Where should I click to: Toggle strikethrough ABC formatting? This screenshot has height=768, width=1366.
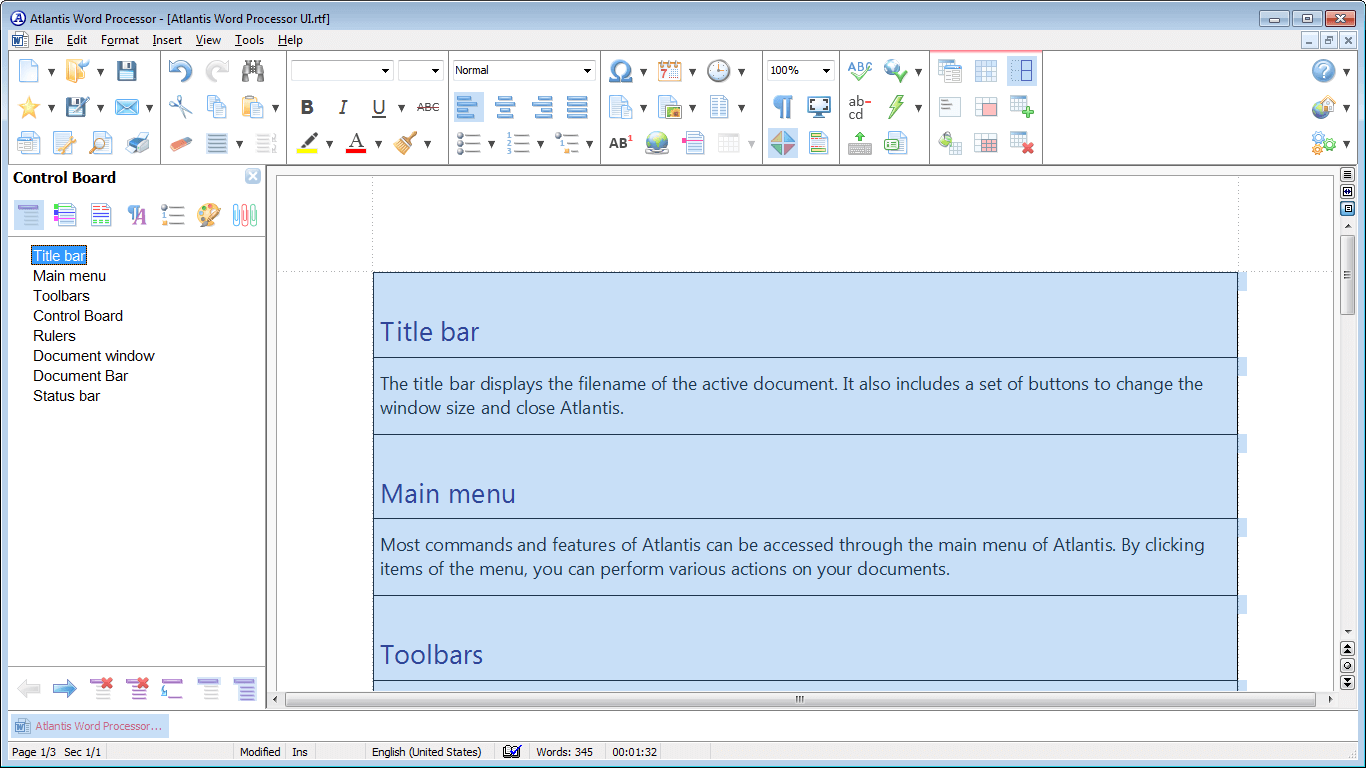(428, 107)
